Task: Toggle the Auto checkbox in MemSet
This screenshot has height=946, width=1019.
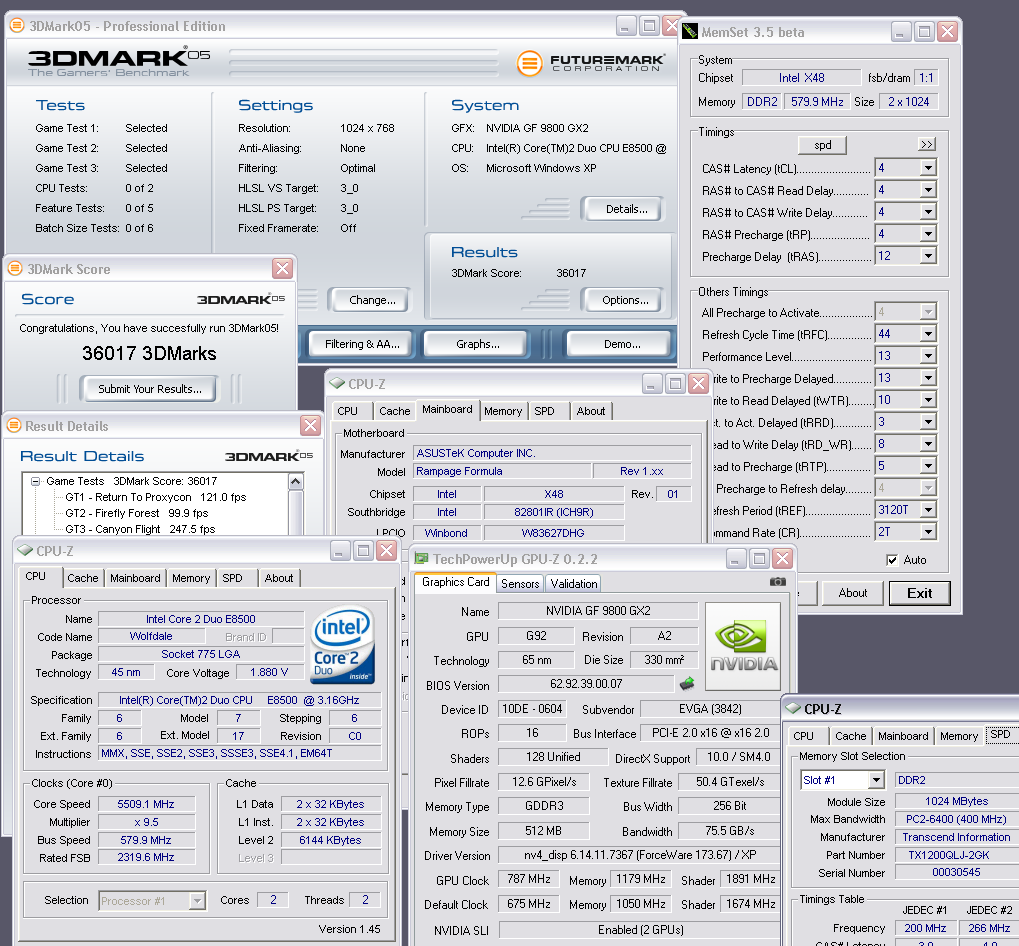Action: 892,559
